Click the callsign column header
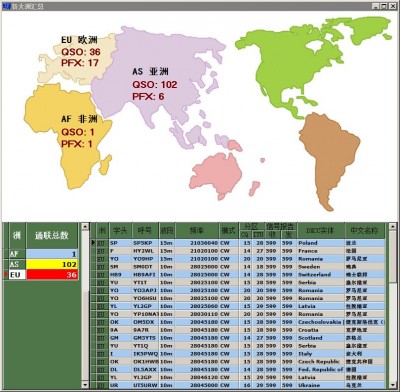Screen dimensions: 400x392 145,230
